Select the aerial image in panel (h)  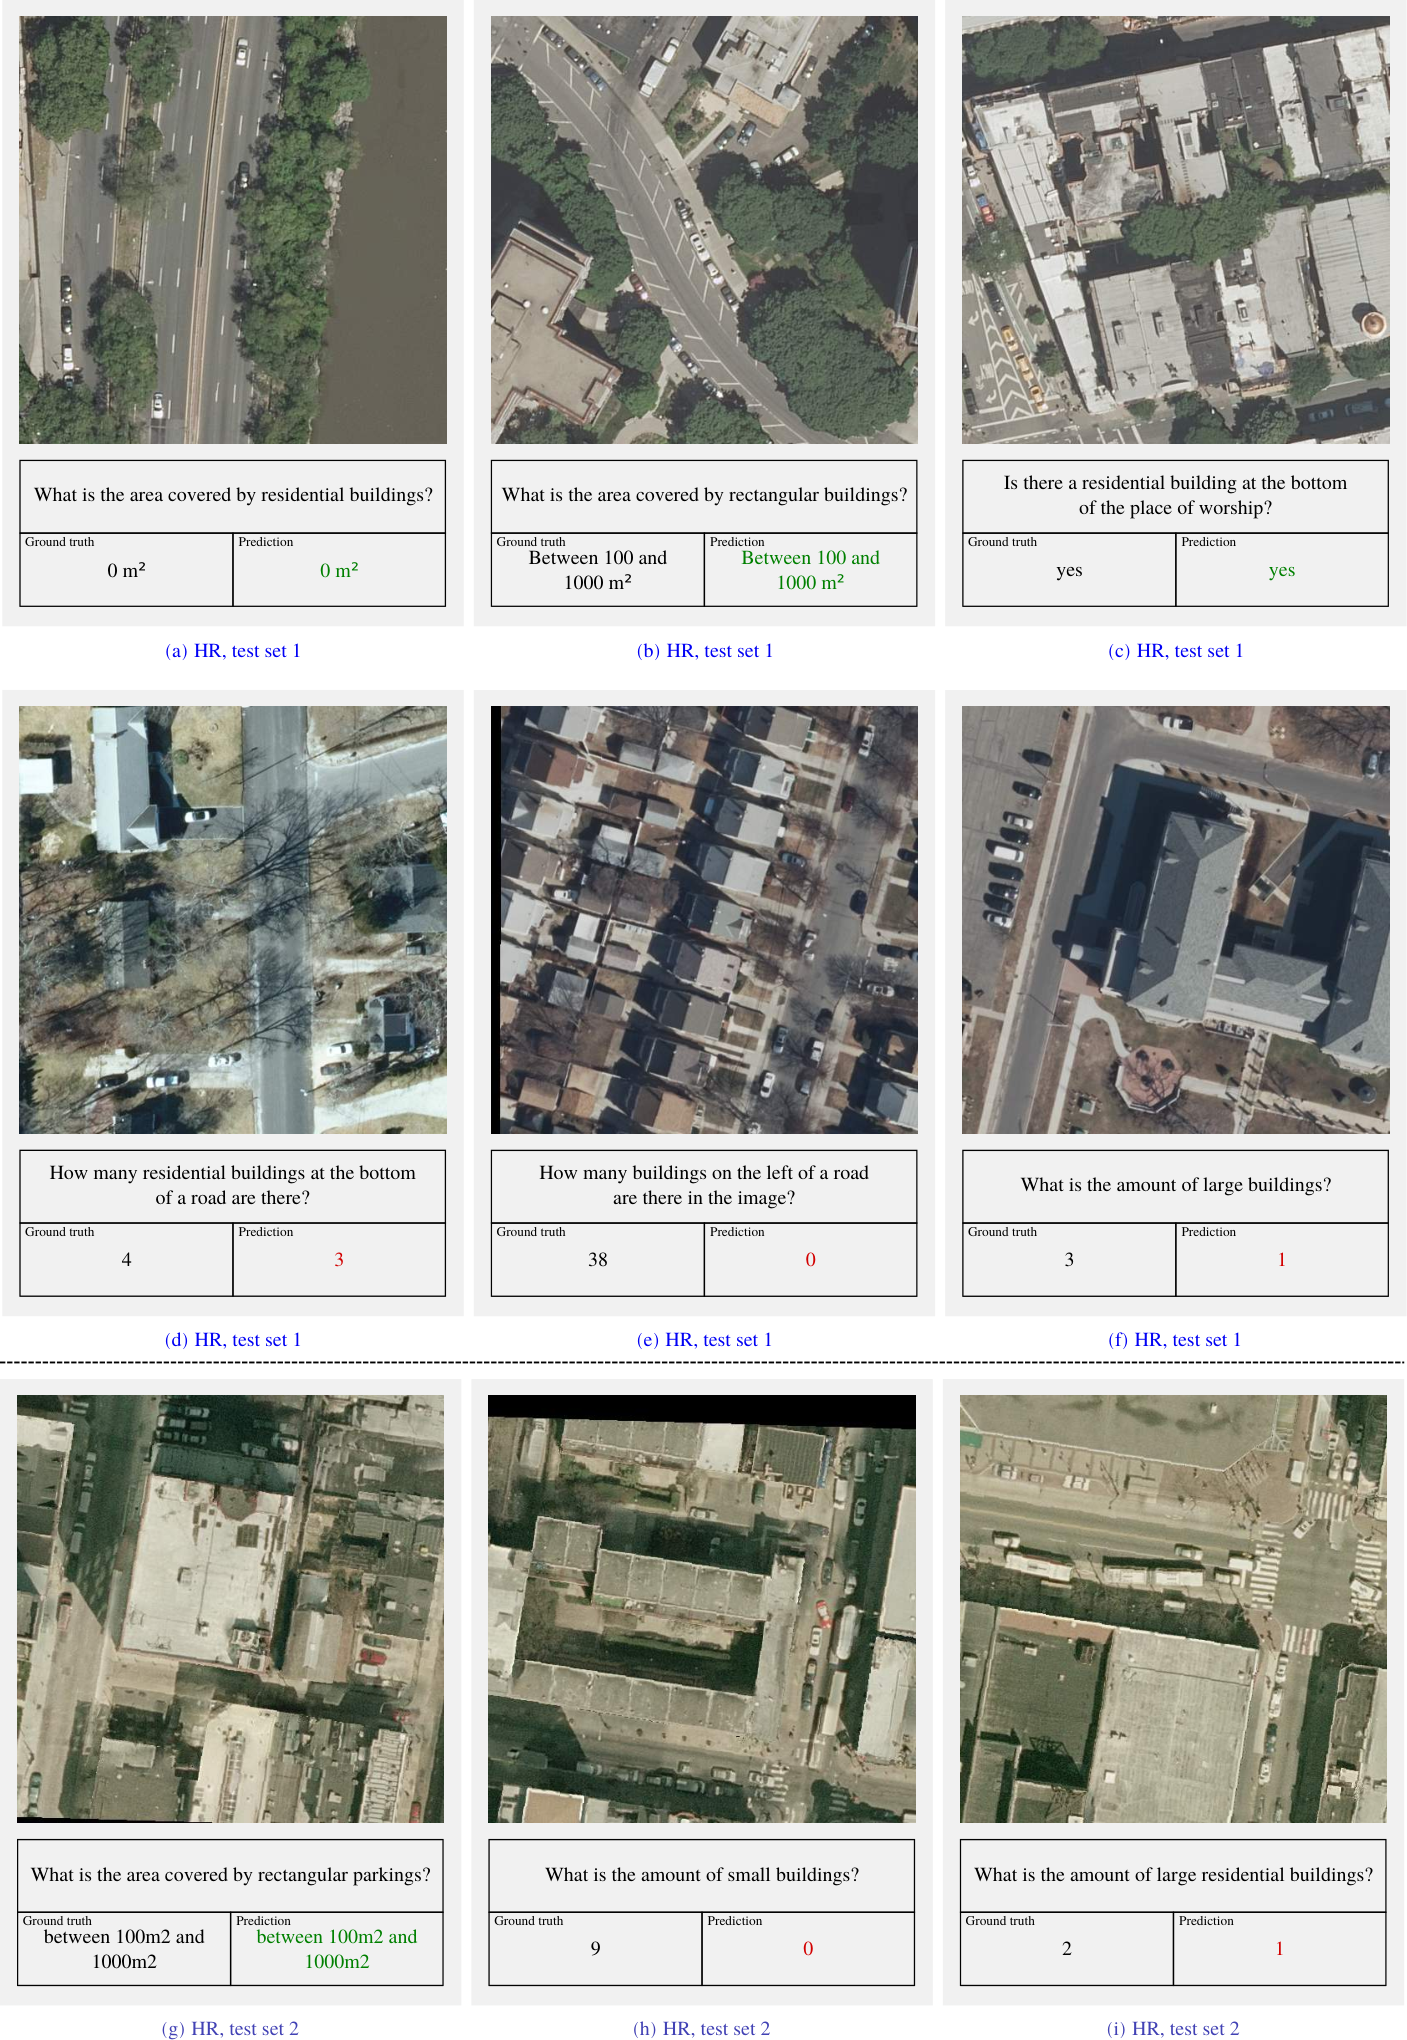702,1609
